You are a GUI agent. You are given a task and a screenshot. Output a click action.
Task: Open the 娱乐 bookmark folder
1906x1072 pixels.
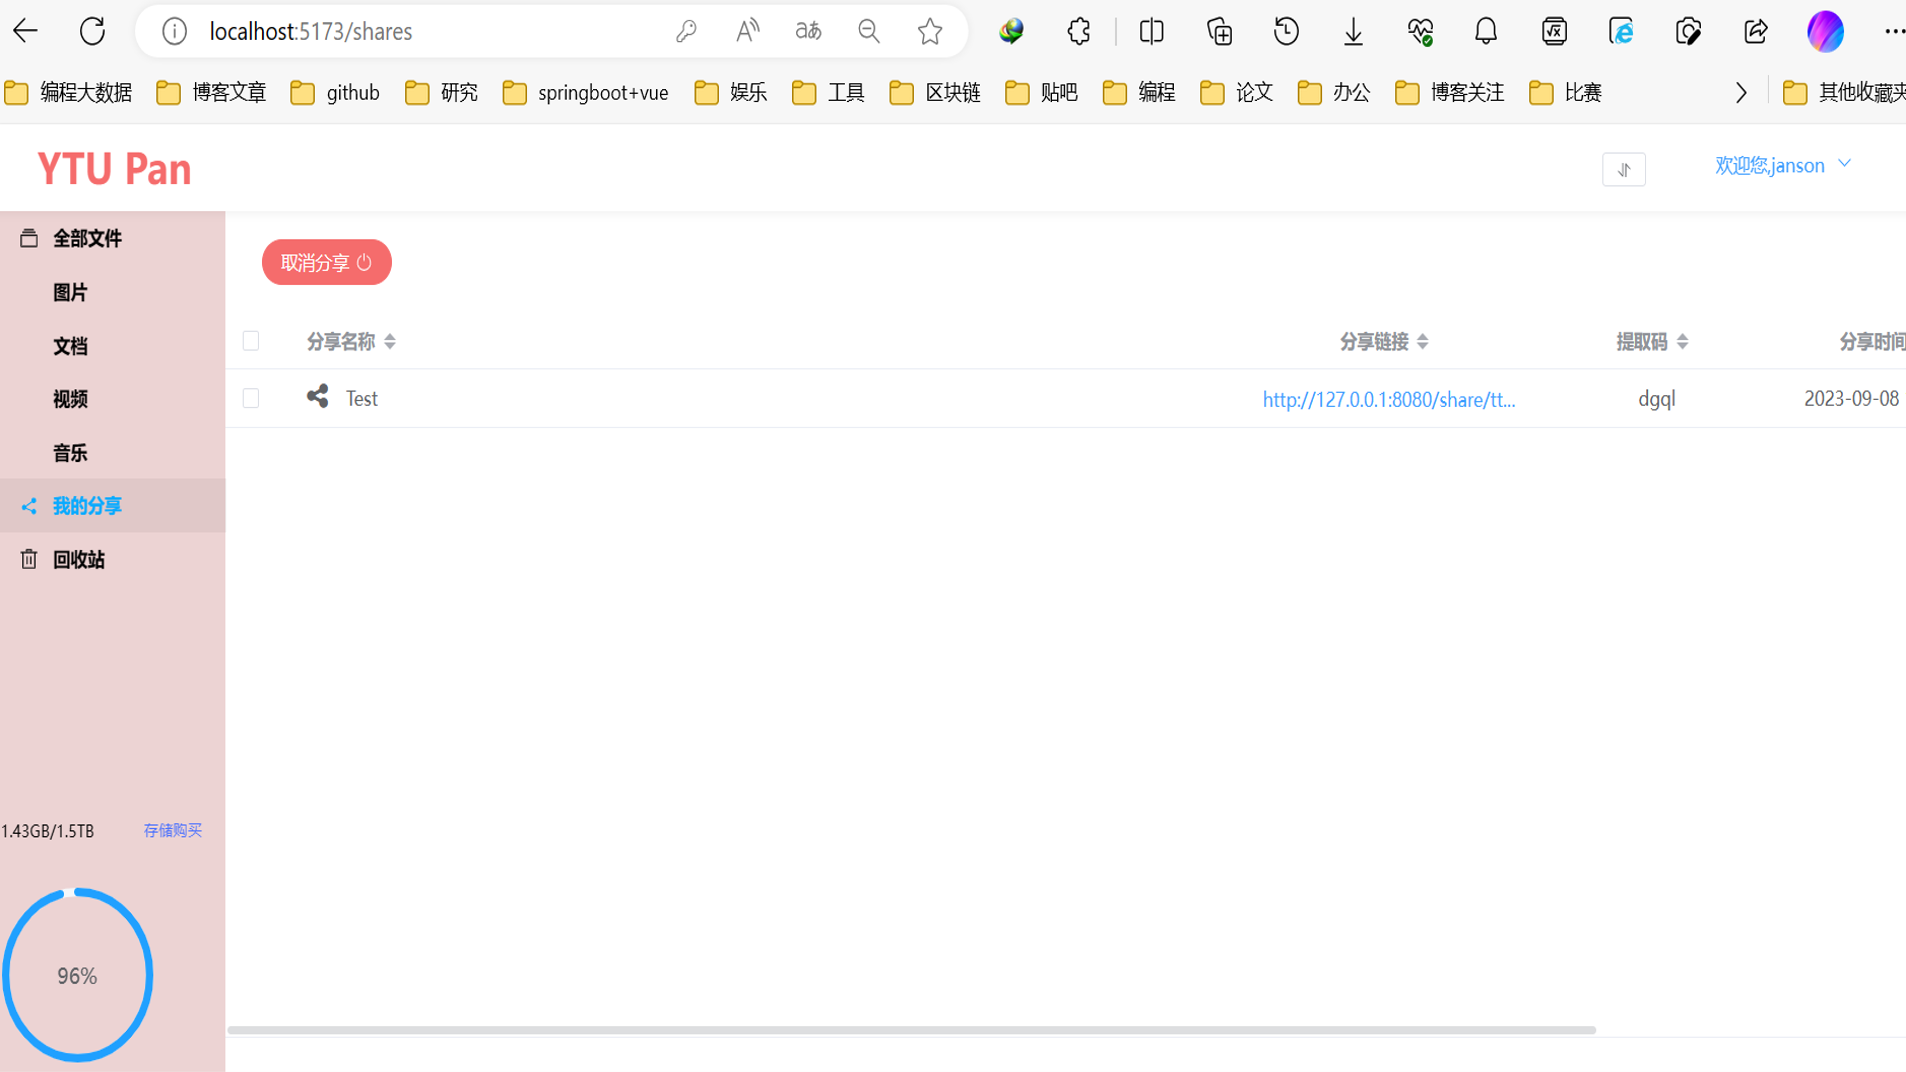[731, 93]
